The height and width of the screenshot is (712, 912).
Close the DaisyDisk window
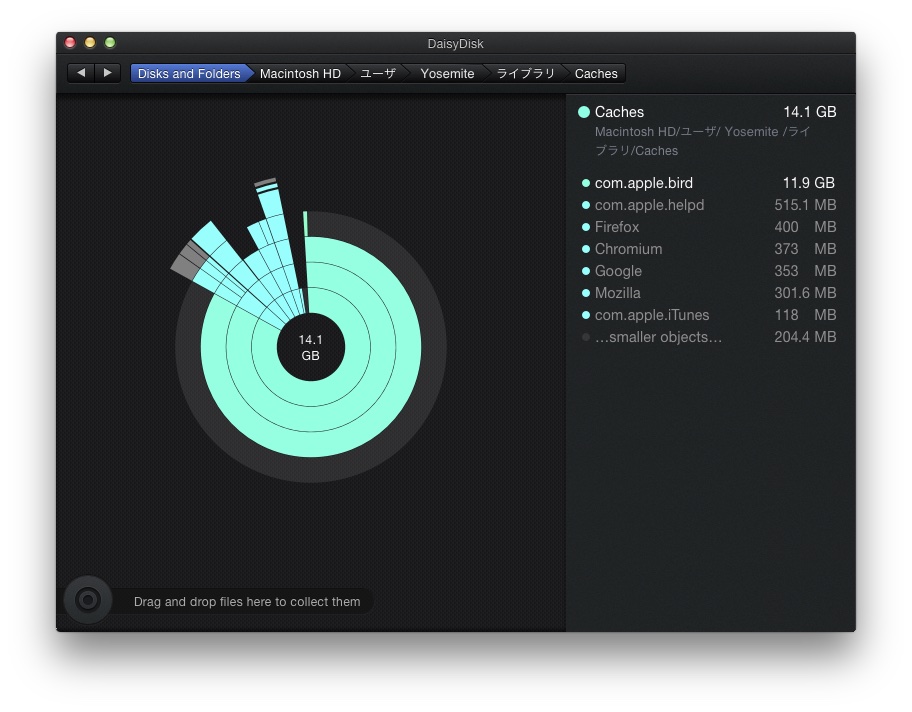pyautogui.click(x=70, y=42)
